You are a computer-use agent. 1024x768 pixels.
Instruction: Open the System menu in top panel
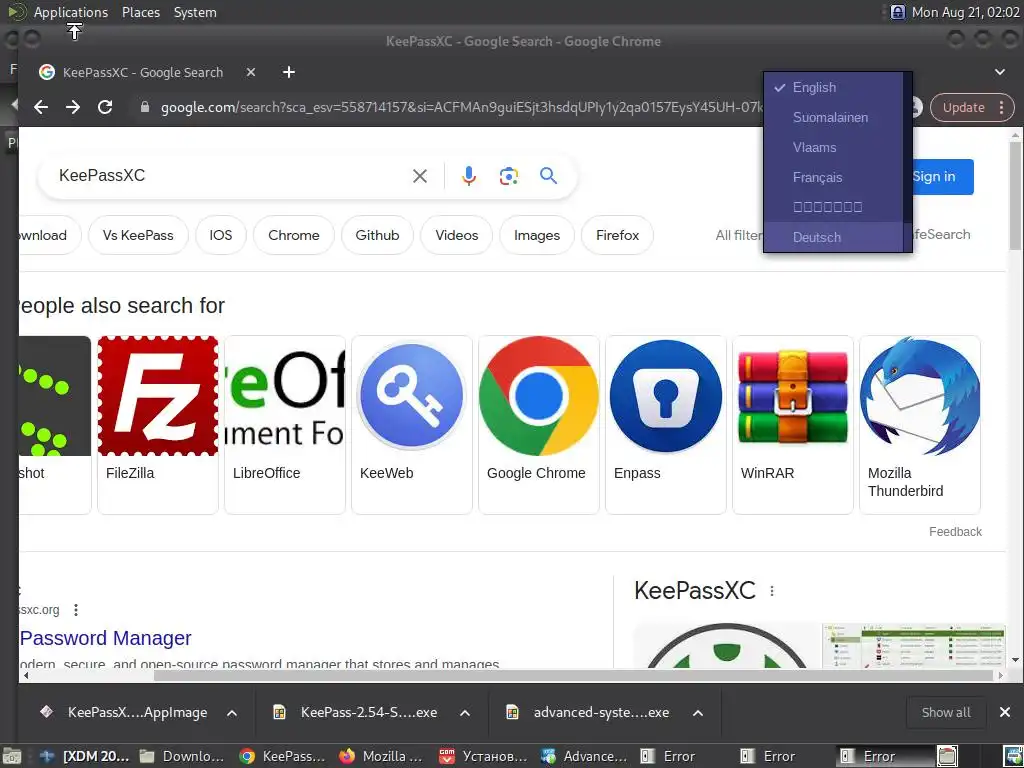[195, 12]
